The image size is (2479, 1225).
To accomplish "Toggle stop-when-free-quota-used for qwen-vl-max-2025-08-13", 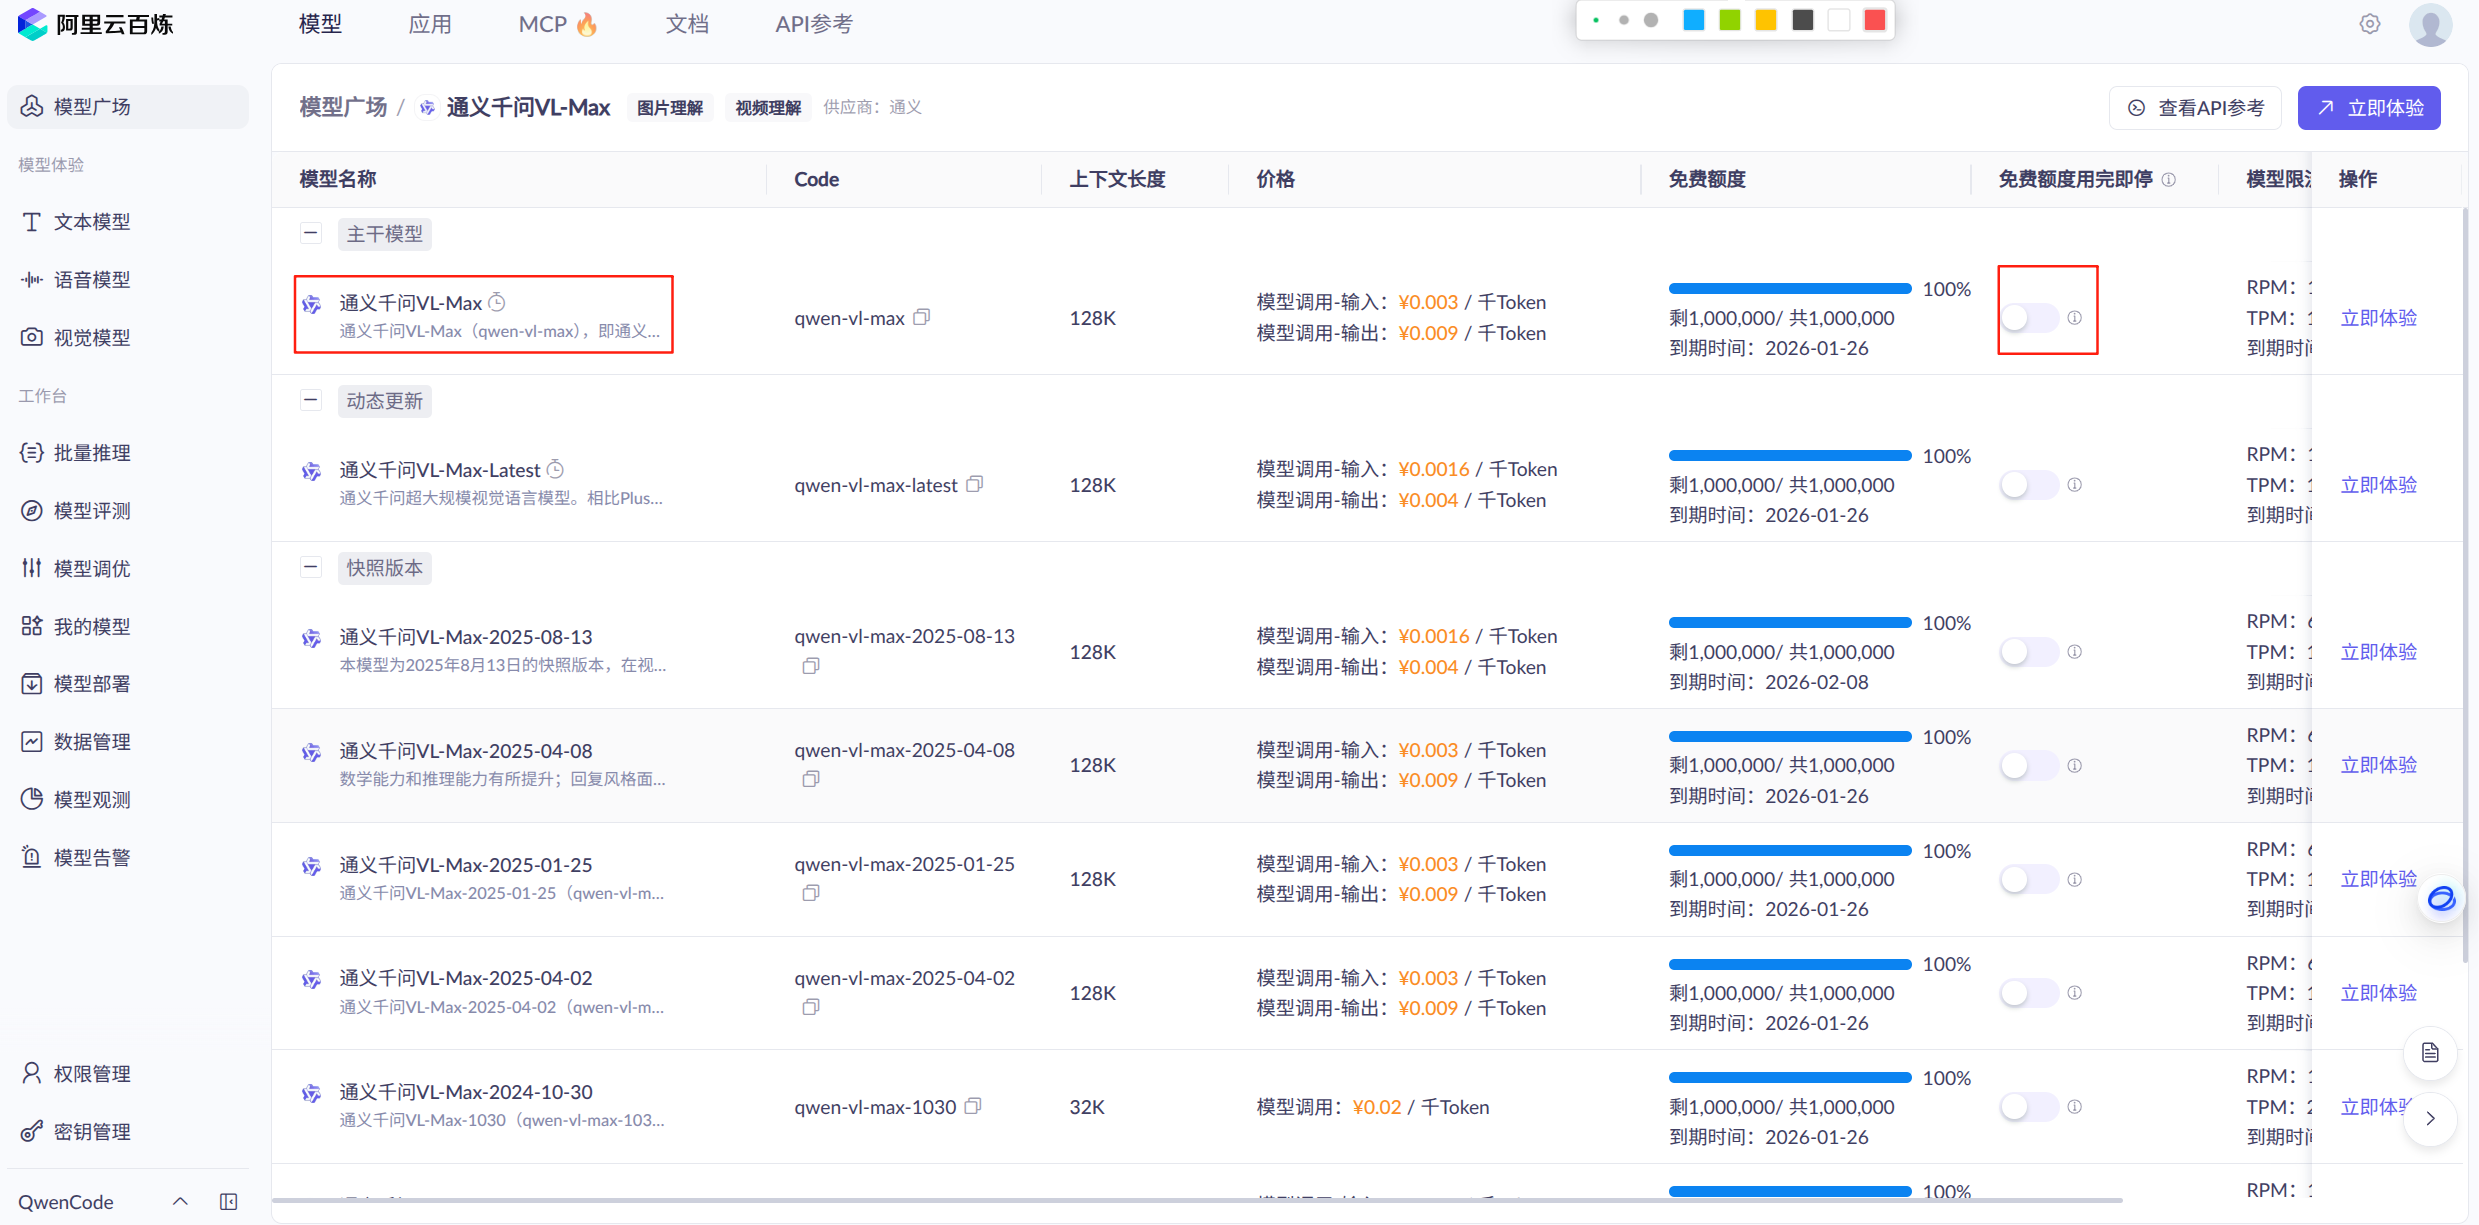I will click(2029, 652).
